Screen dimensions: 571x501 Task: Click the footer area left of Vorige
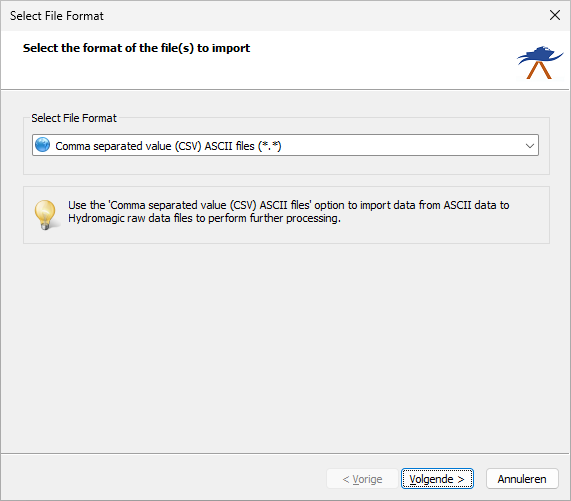(x=164, y=478)
